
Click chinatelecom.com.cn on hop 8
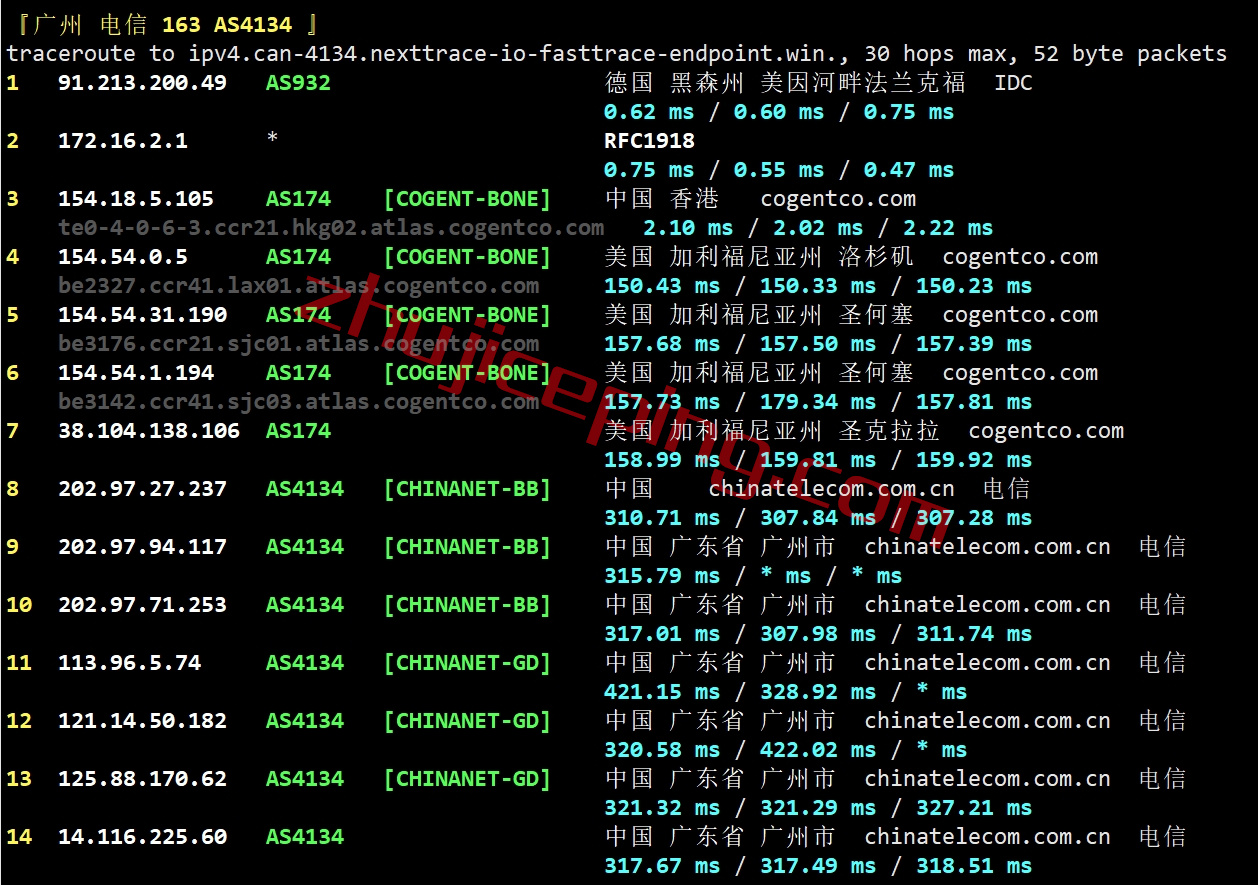[831, 489]
